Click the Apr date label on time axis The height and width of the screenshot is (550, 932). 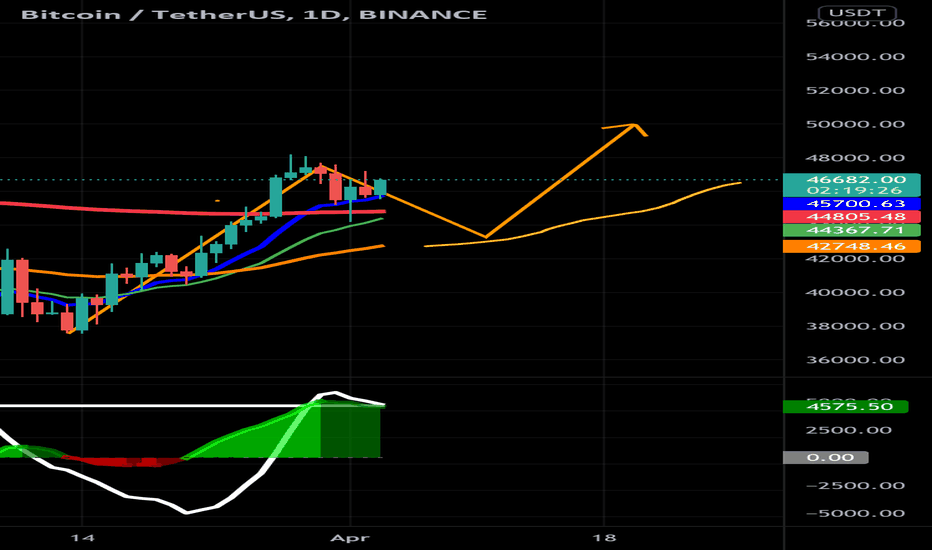pyautogui.click(x=350, y=538)
